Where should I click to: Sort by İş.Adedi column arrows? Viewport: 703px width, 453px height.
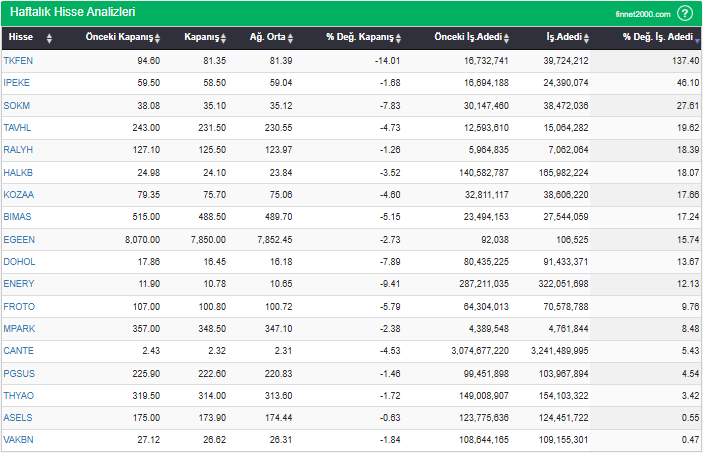tap(591, 38)
